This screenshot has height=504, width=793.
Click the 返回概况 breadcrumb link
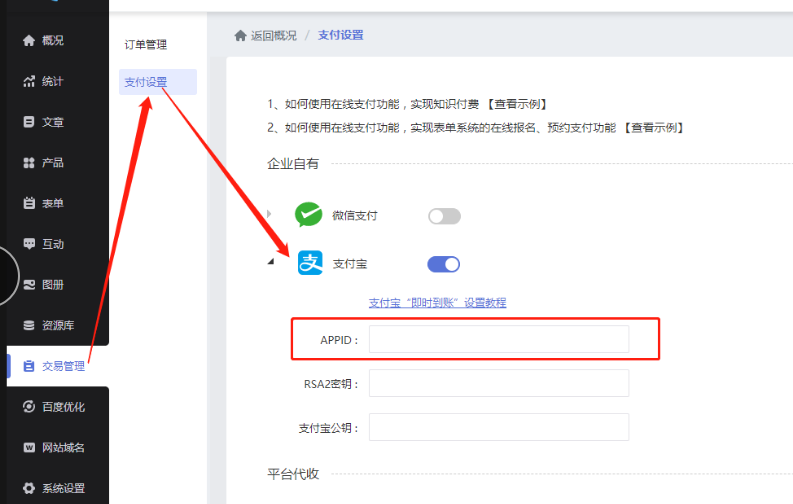274,35
